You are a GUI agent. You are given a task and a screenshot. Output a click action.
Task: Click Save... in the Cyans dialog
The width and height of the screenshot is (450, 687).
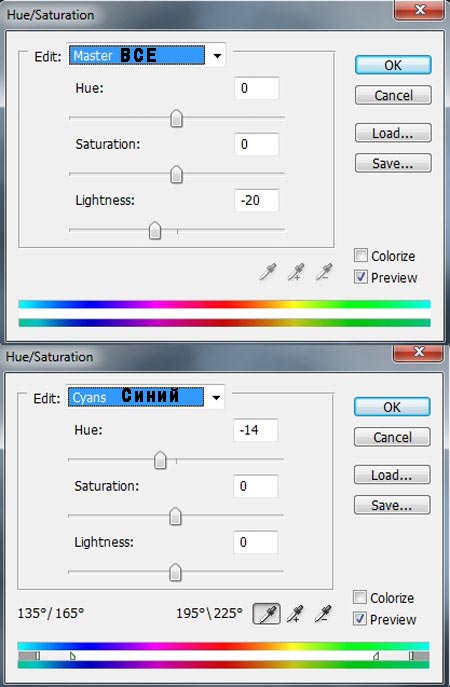coord(392,505)
